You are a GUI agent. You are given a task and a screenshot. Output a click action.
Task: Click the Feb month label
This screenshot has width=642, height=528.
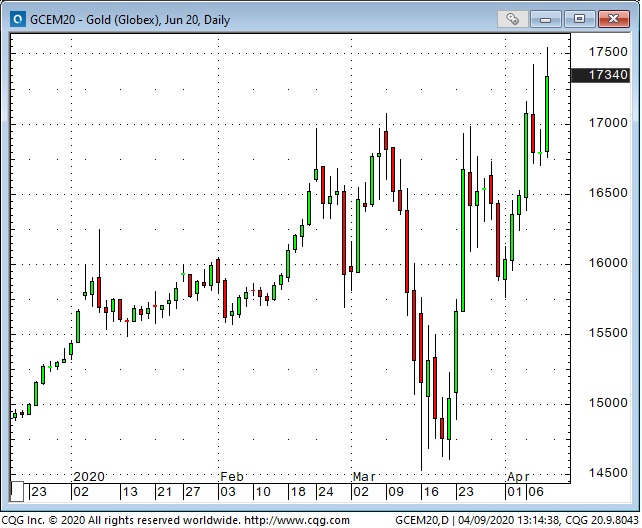(232, 477)
